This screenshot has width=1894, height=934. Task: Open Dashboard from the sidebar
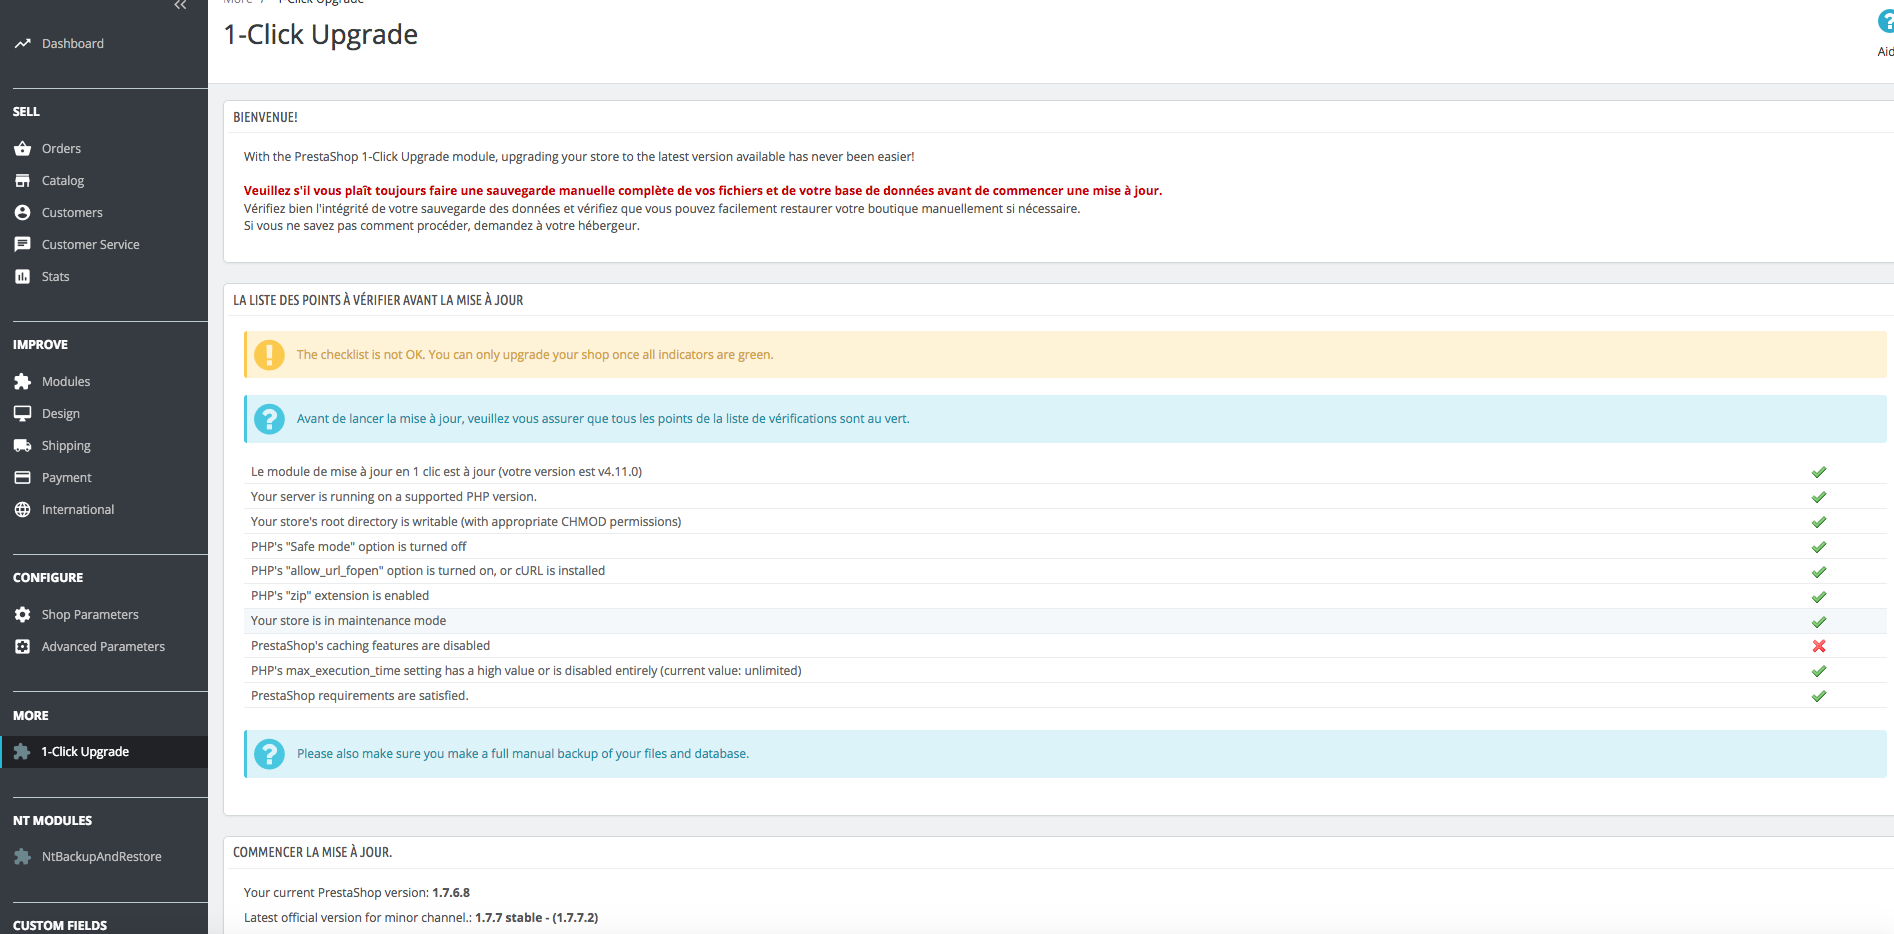coord(73,44)
